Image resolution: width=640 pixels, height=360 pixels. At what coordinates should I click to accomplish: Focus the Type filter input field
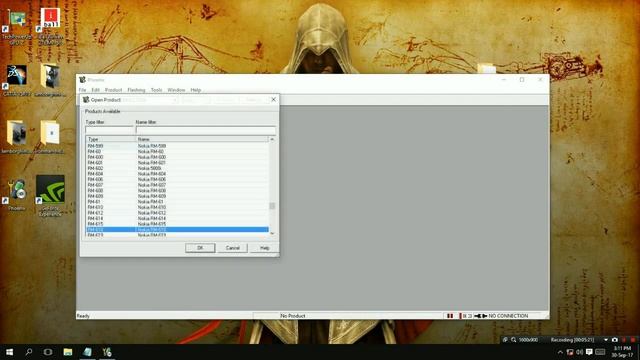click(109, 130)
